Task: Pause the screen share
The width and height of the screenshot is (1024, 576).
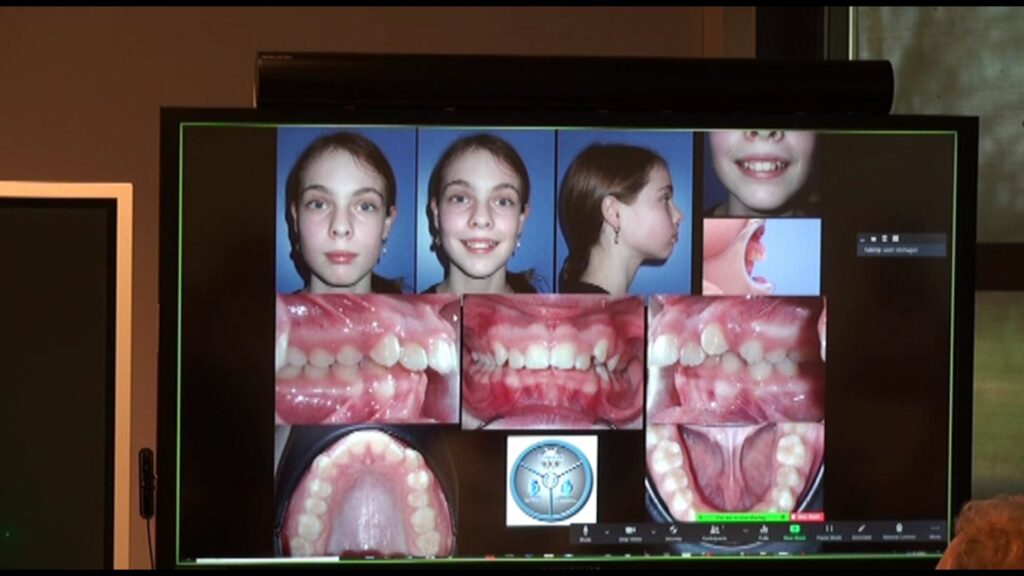Action: pos(829,530)
